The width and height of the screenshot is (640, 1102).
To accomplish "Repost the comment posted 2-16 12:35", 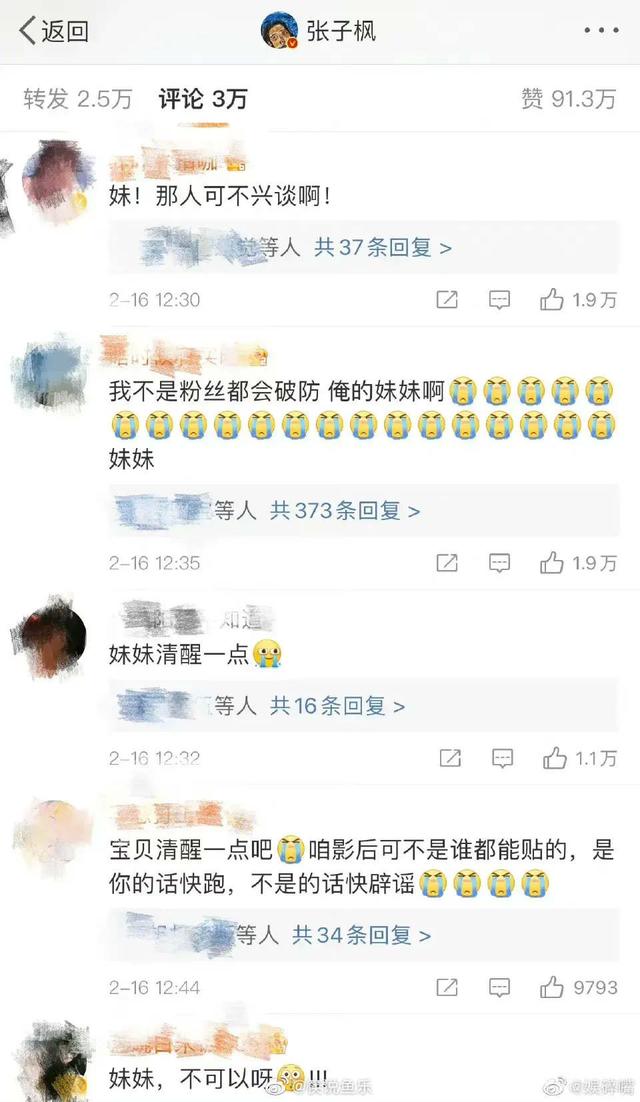I will point(447,563).
